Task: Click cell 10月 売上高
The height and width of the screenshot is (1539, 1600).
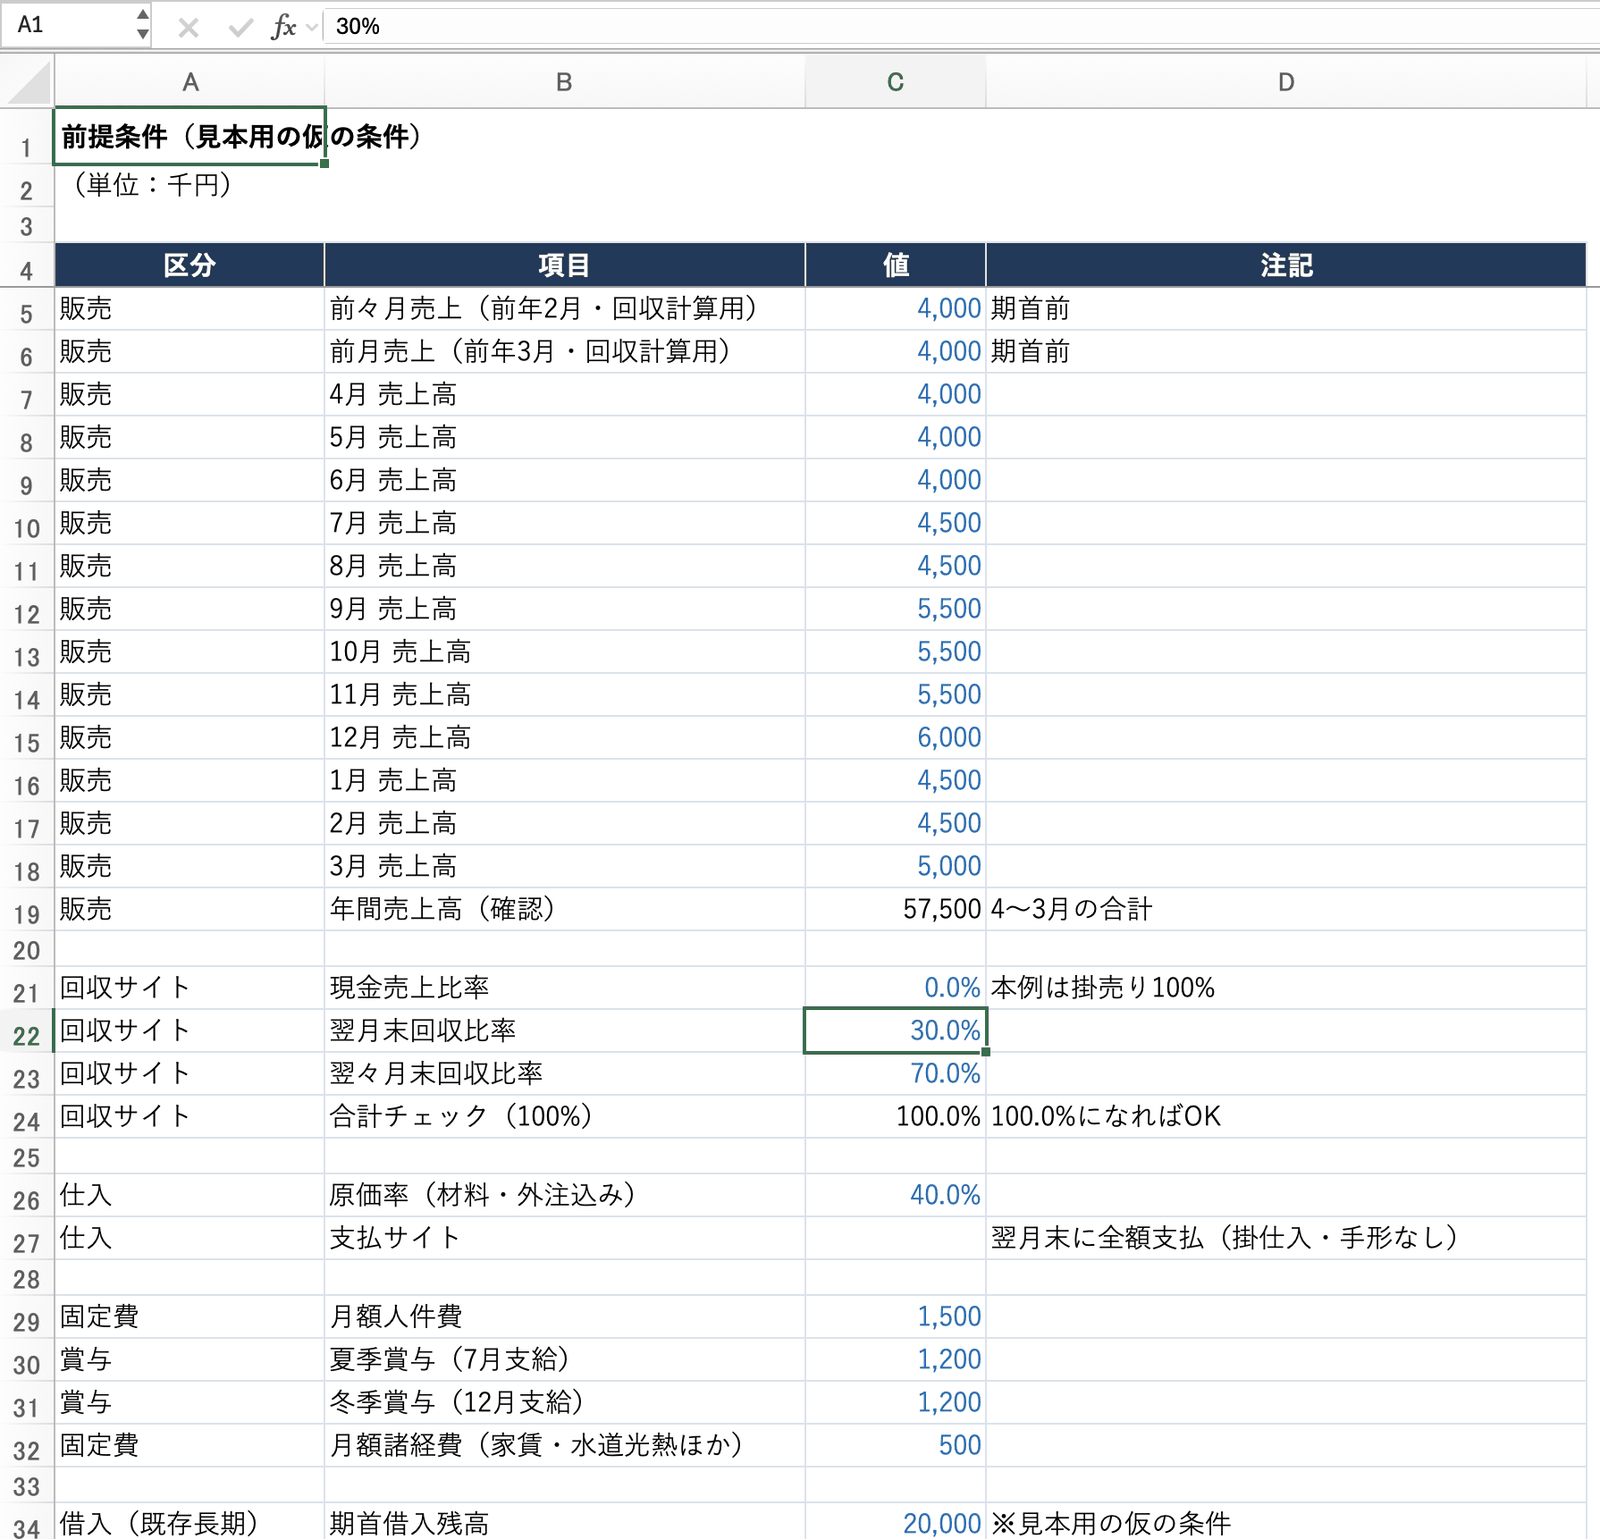Action: [x=564, y=652]
